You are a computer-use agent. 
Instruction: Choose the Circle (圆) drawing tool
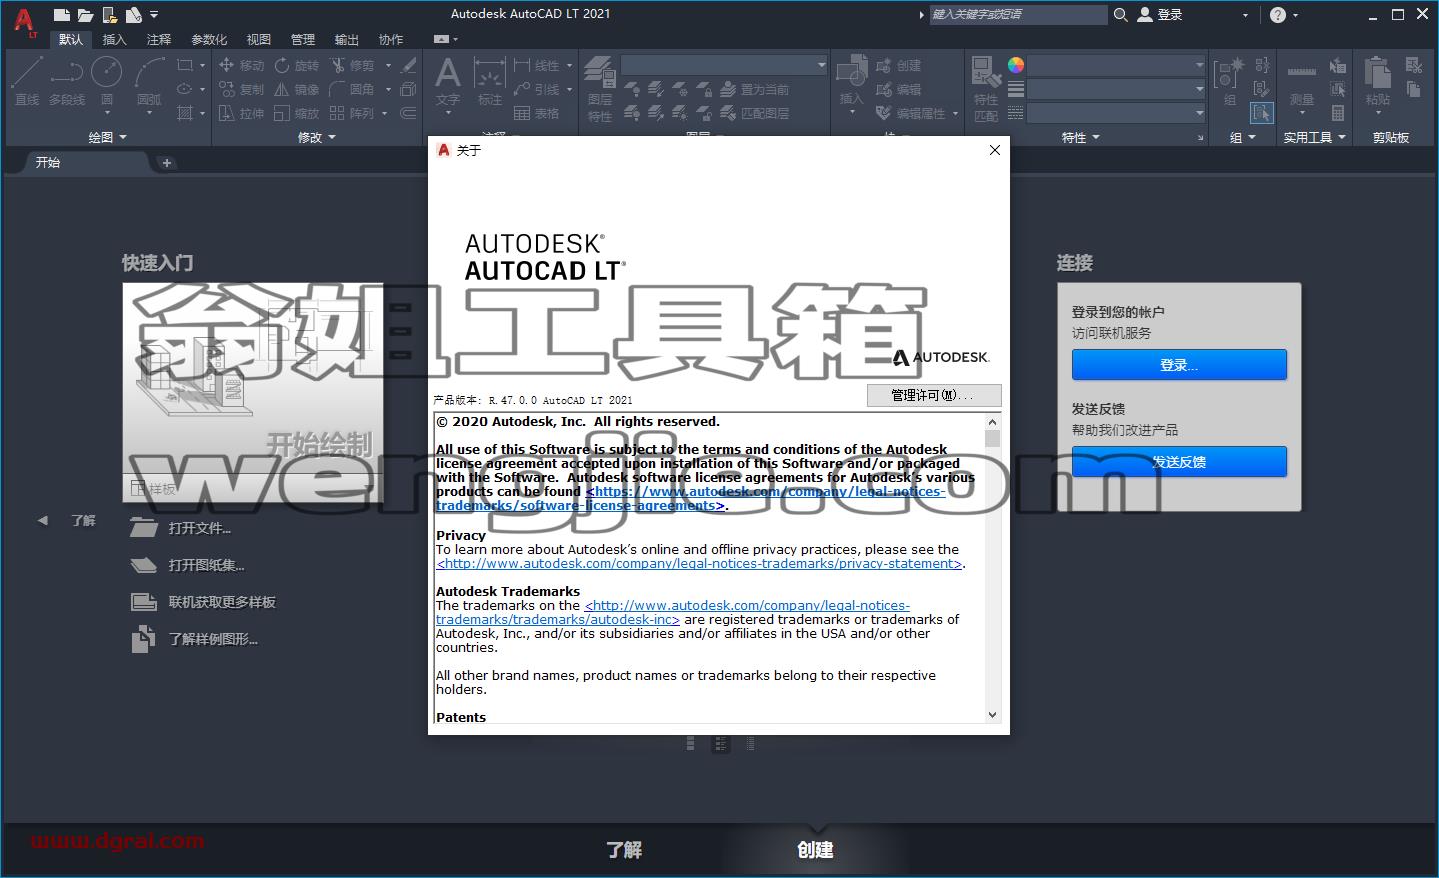click(x=106, y=80)
